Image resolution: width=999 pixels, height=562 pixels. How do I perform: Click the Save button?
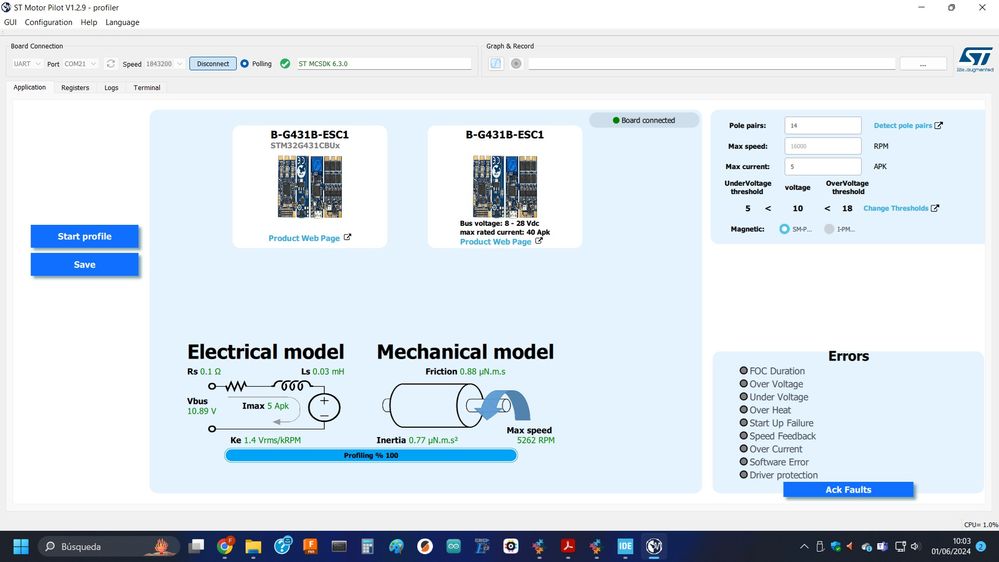(85, 264)
